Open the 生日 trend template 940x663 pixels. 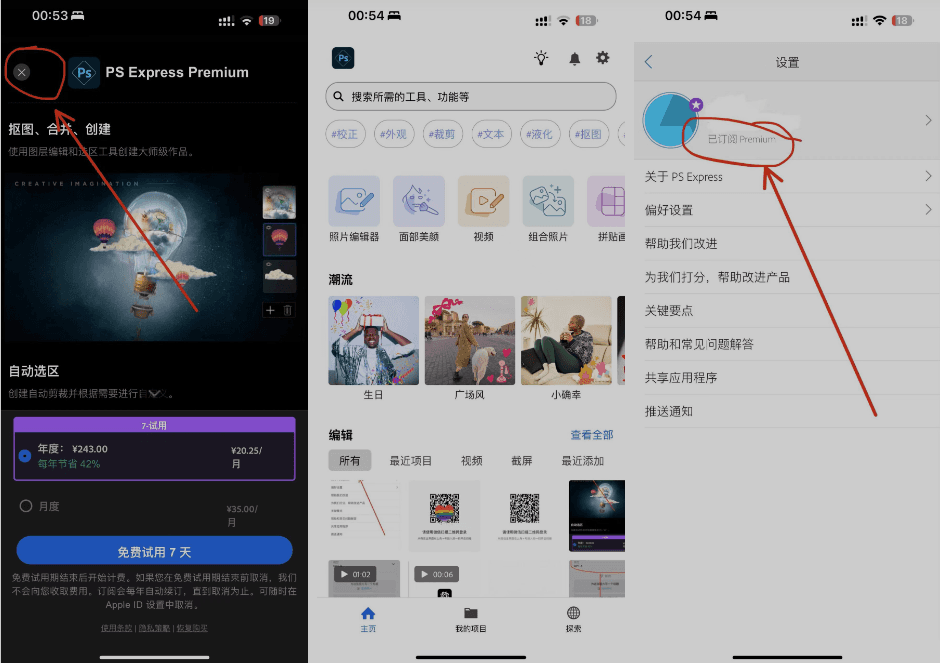pyautogui.click(x=373, y=340)
